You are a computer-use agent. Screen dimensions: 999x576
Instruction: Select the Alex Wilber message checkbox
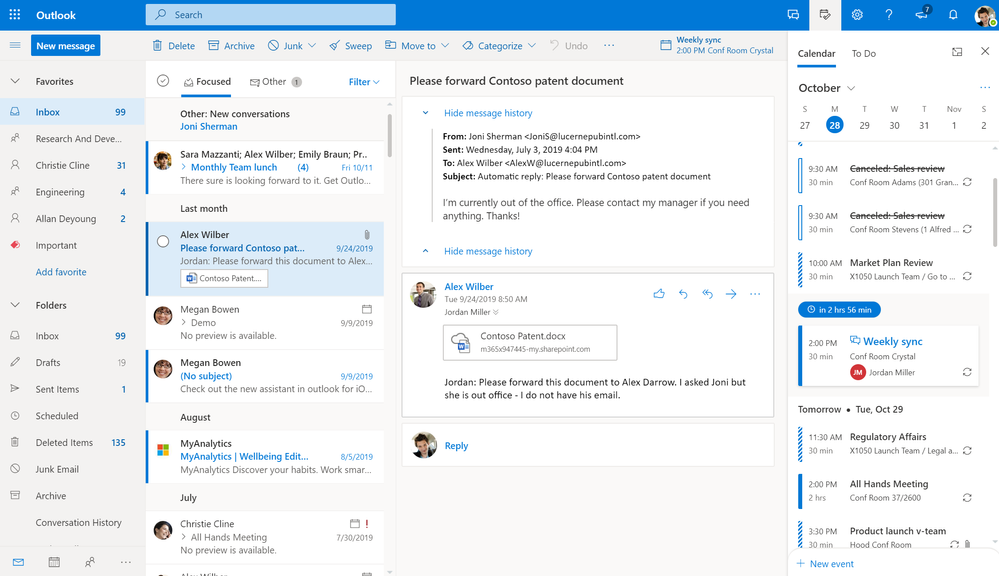pos(163,241)
